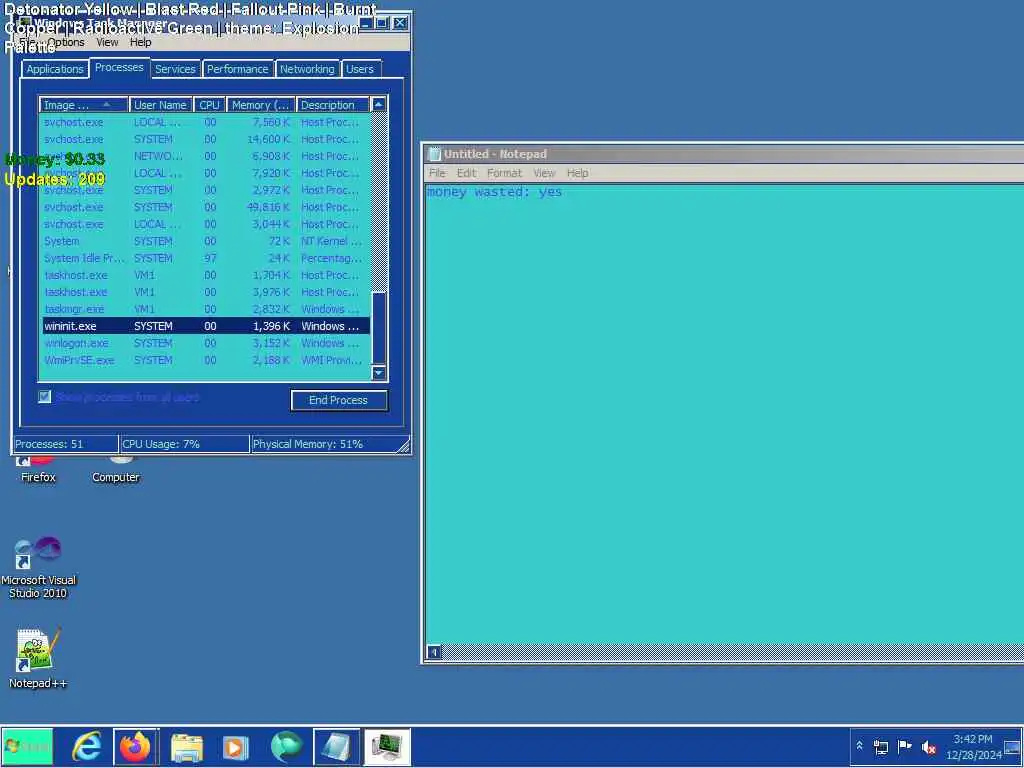Maximize the Task Manager window
The width and height of the screenshot is (1024, 768).
pyautogui.click(x=382, y=23)
